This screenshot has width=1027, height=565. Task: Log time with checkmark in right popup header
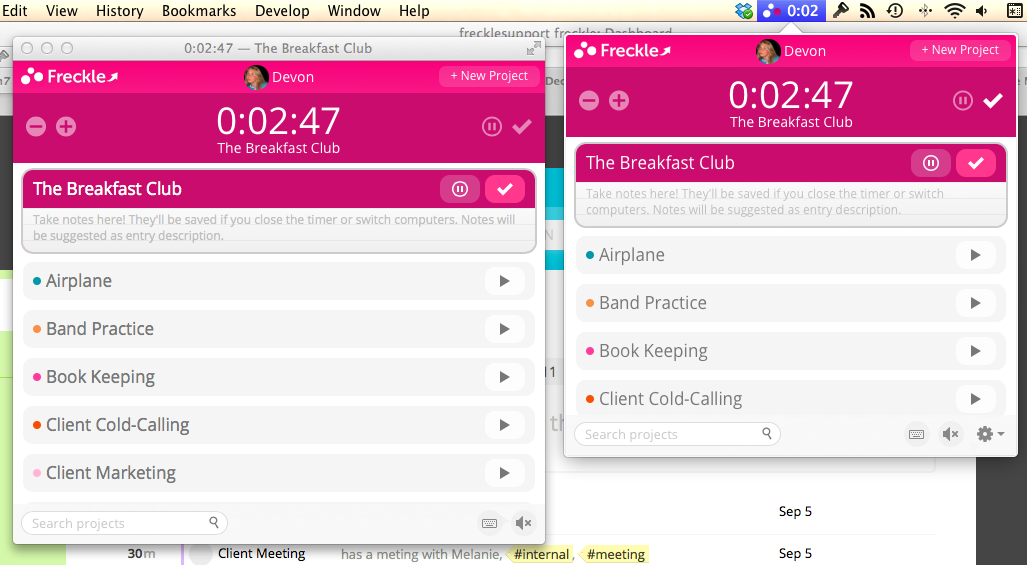coord(993,100)
